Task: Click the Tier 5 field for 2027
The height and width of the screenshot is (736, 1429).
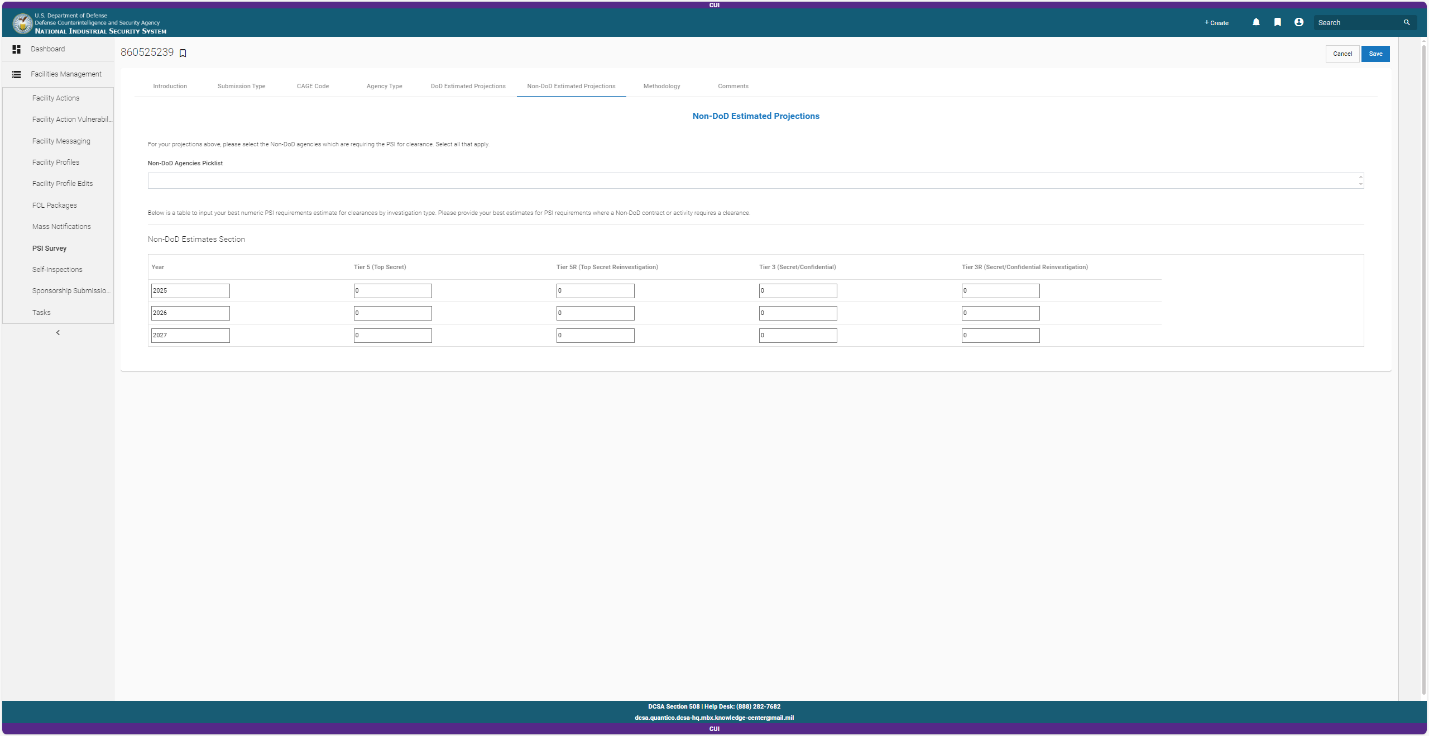Action: pyautogui.click(x=393, y=336)
